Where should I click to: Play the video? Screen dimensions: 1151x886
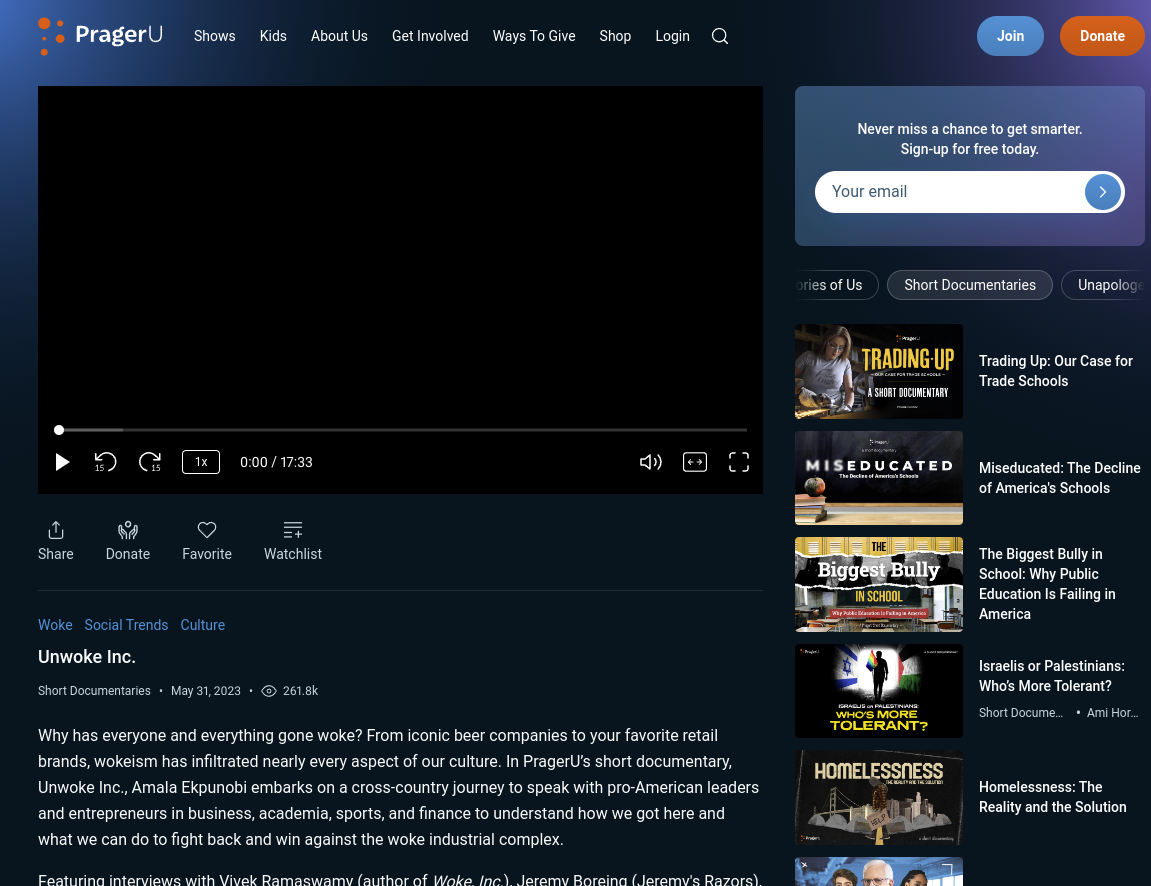tap(62, 462)
